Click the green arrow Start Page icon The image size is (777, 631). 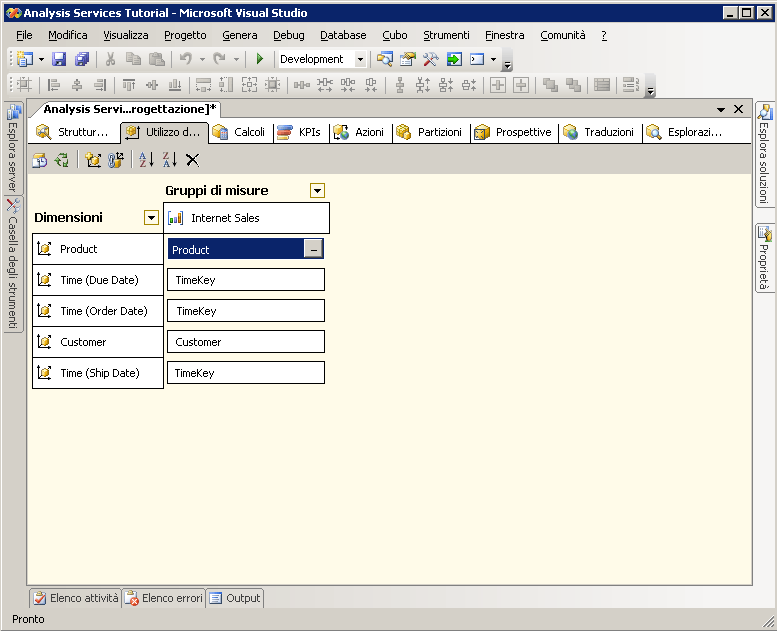[454, 59]
